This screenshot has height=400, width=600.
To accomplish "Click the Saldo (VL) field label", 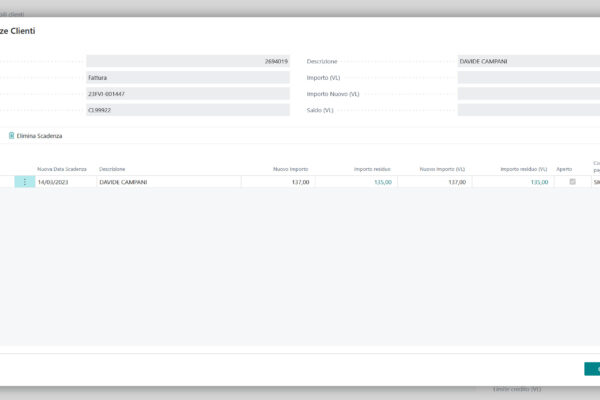I will 320,110.
